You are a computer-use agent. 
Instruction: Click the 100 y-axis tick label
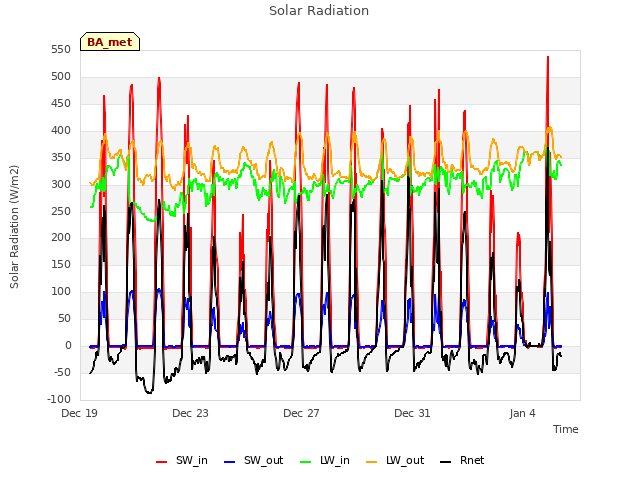[x=61, y=292]
